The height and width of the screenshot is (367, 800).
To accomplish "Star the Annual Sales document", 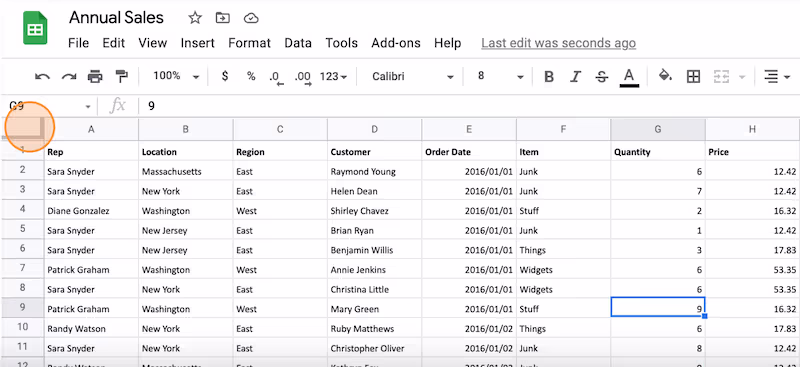I will click(x=195, y=18).
